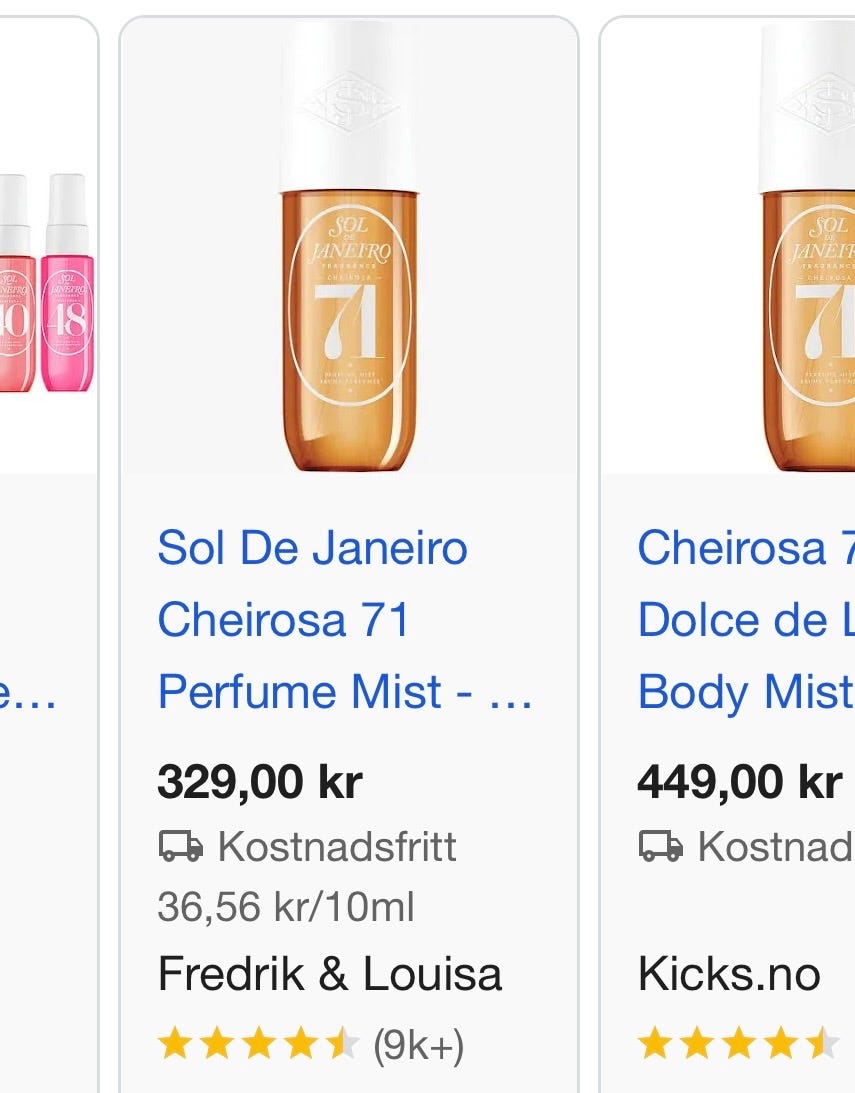The height and width of the screenshot is (1093, 855).
Task: Select the Fredrik & Louisa seller name
Action: pyautogui.click(x=330, y=974)
